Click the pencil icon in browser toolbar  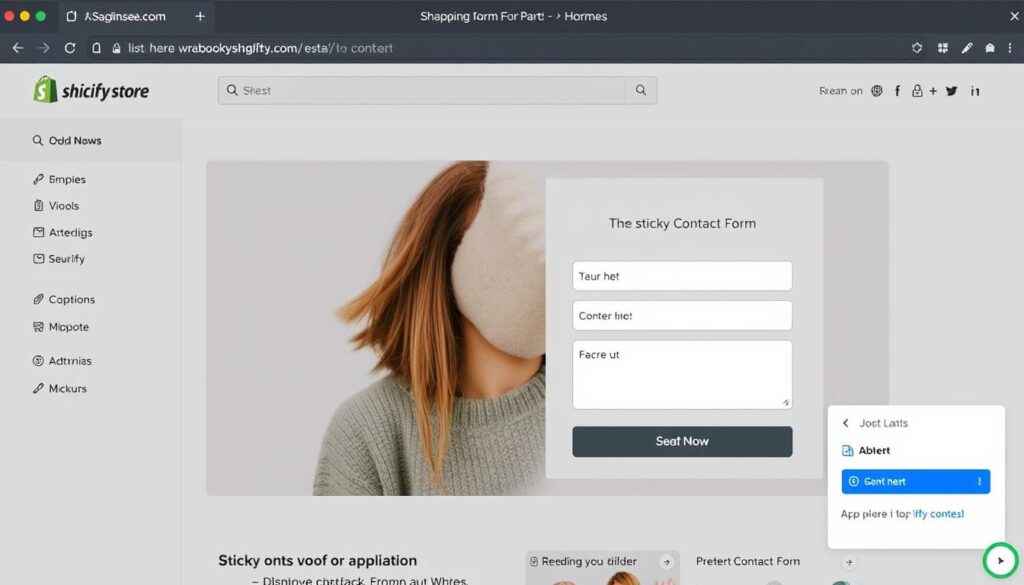pos(967,48)
